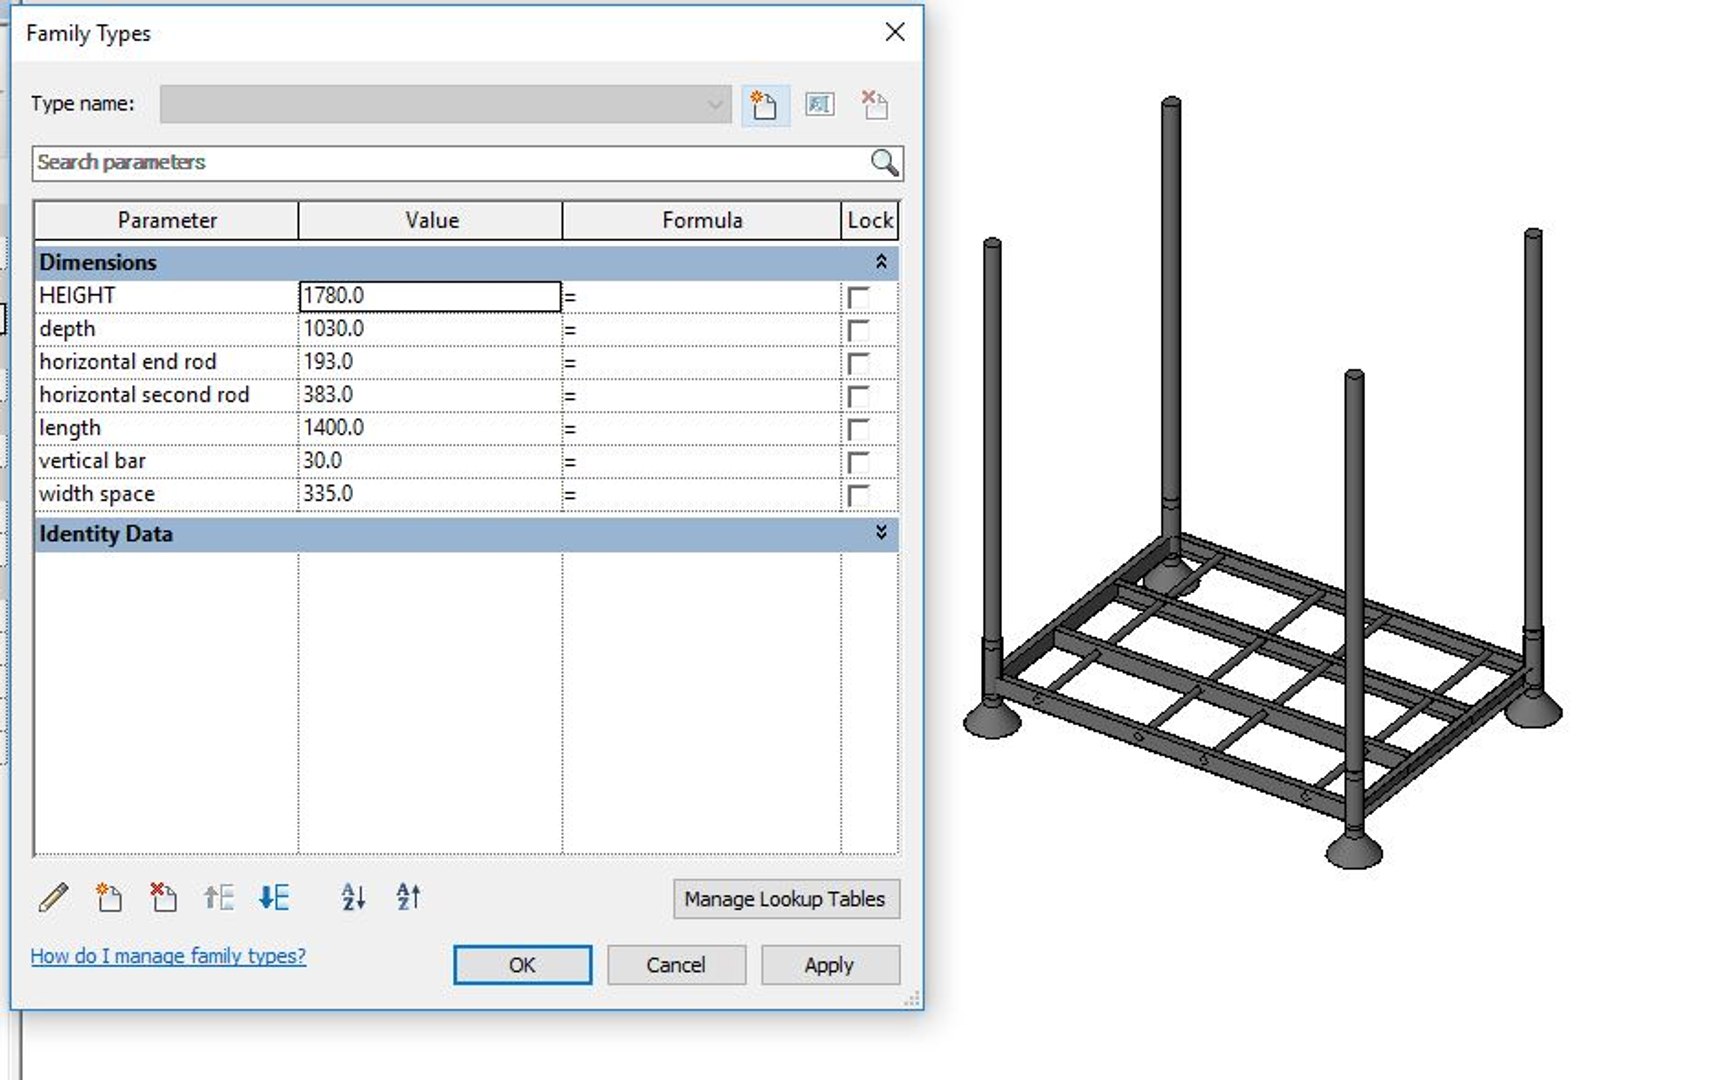Click the HEIGHT parameter name

pos(77,296)
